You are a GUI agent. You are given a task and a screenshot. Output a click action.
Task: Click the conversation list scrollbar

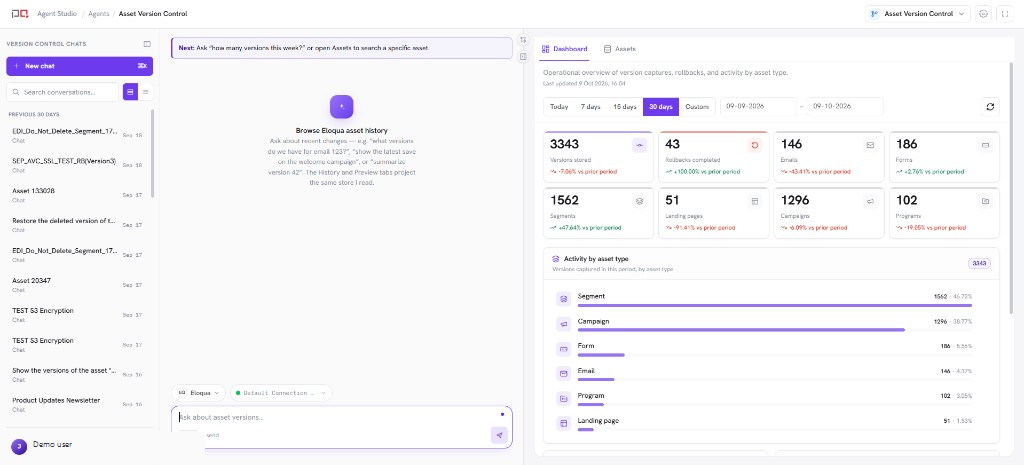[x=153, y=153]
